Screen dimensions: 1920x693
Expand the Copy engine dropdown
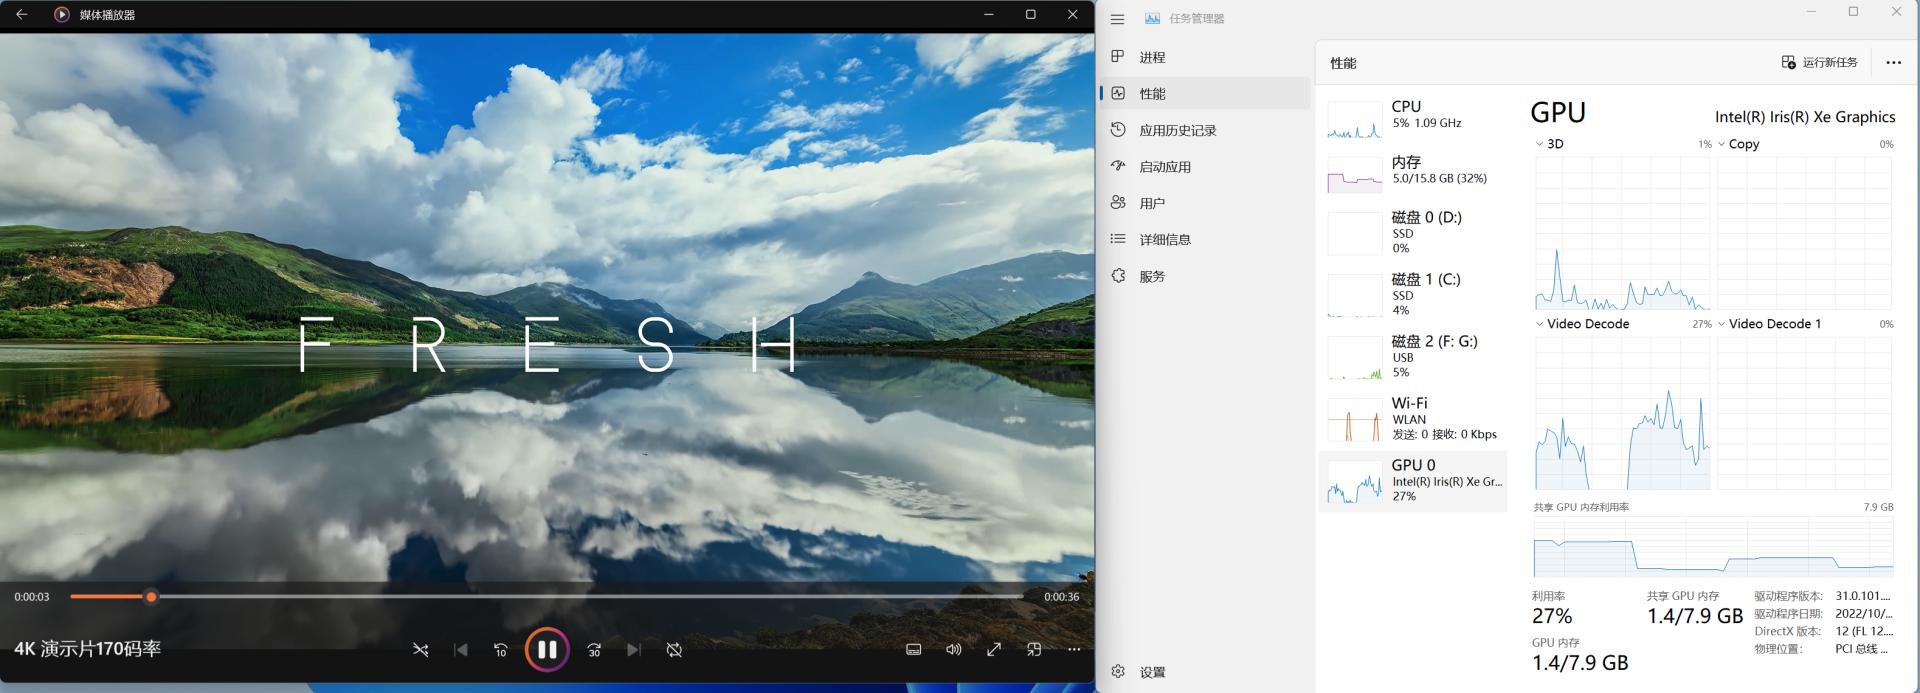point(1722,144)
